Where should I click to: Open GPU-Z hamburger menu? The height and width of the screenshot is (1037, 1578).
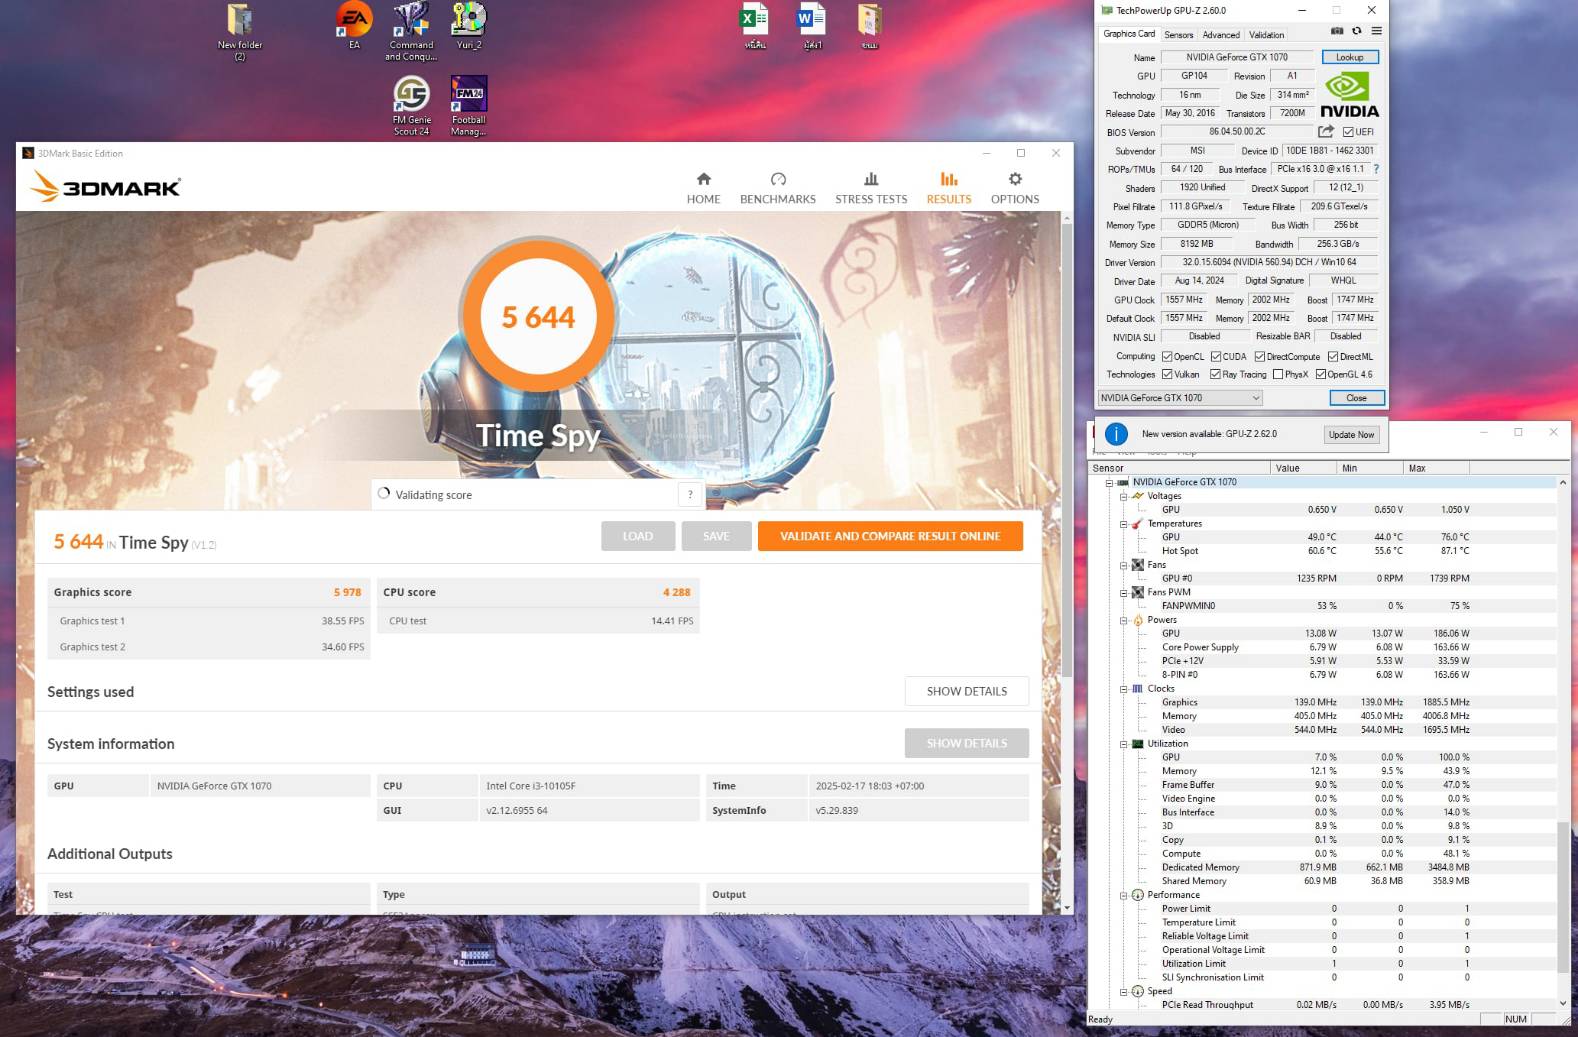(x=1377, y=32)
